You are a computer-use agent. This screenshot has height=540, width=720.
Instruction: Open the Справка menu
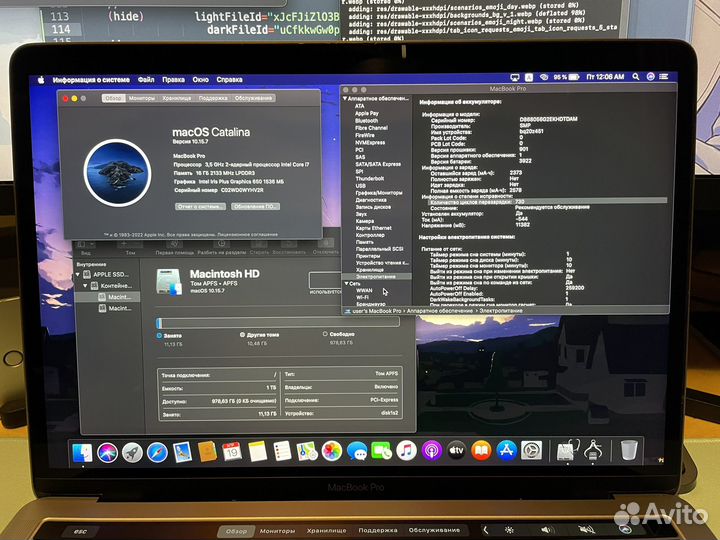pos(230,79)
